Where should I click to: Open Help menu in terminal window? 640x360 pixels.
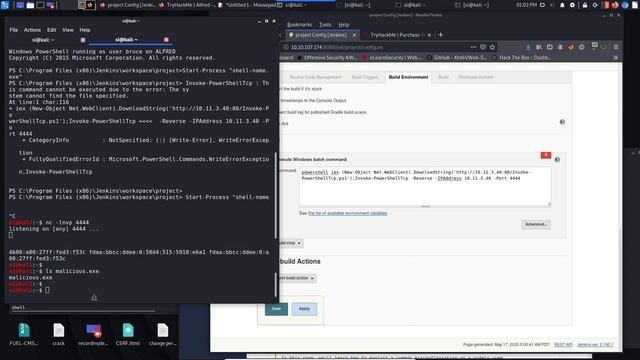(x=84, y=30)
